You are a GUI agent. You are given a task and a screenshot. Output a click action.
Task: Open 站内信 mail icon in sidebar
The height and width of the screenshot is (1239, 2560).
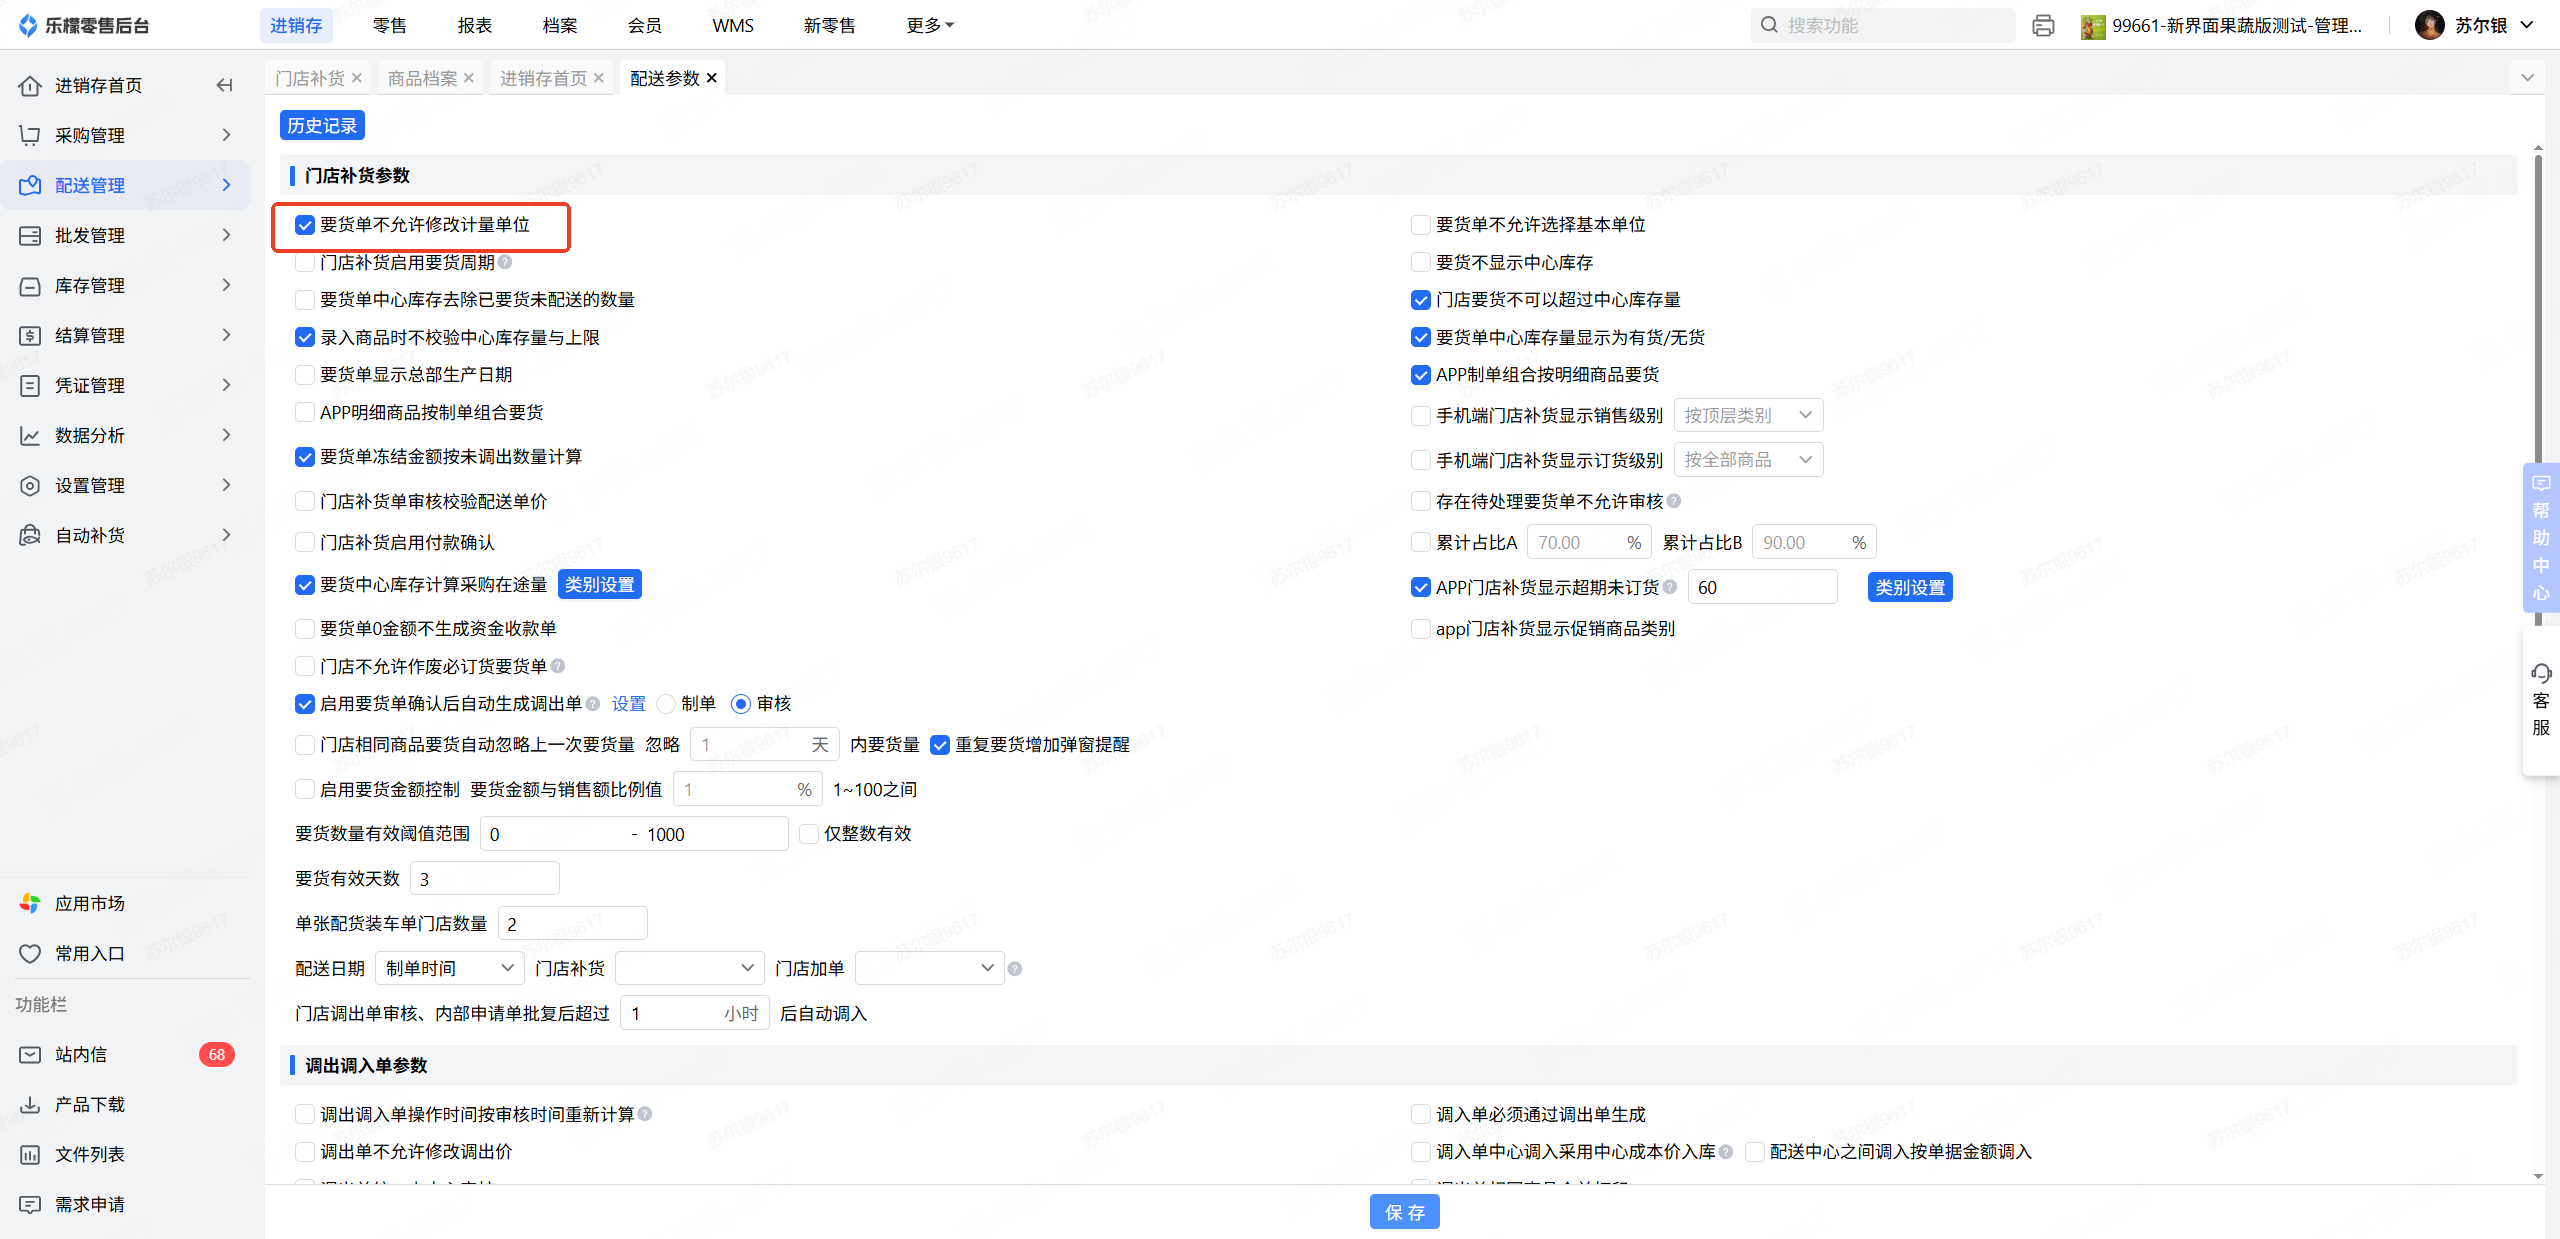pos(30,1054)
